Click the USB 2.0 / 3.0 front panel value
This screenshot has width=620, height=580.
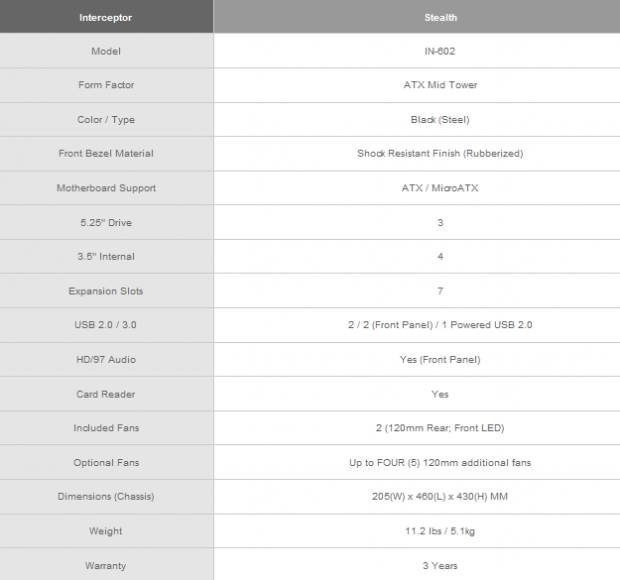(440, 325)
